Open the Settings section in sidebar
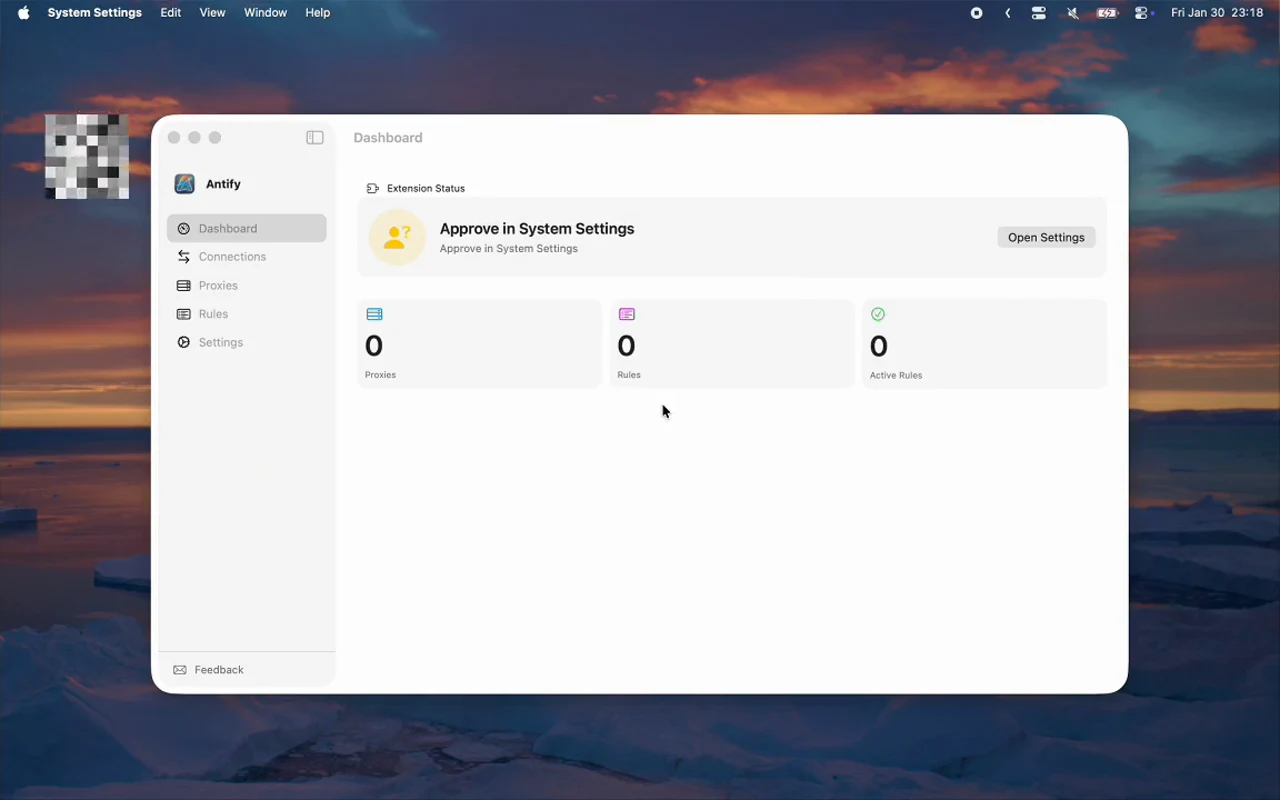The height and width of the screenshot is (800, 1280). tap(247, 342)
